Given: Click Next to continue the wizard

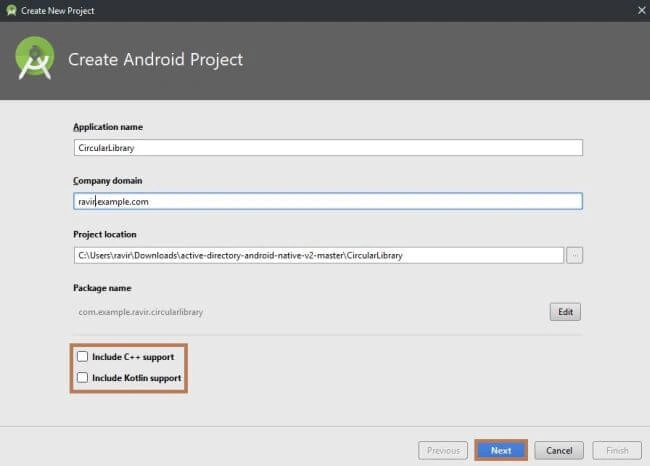Looking at the screenshot, I should (x=501, y=450).
